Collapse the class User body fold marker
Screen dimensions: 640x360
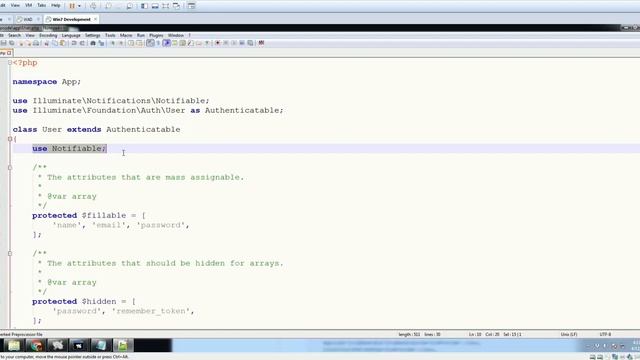[x=10, y=139]
